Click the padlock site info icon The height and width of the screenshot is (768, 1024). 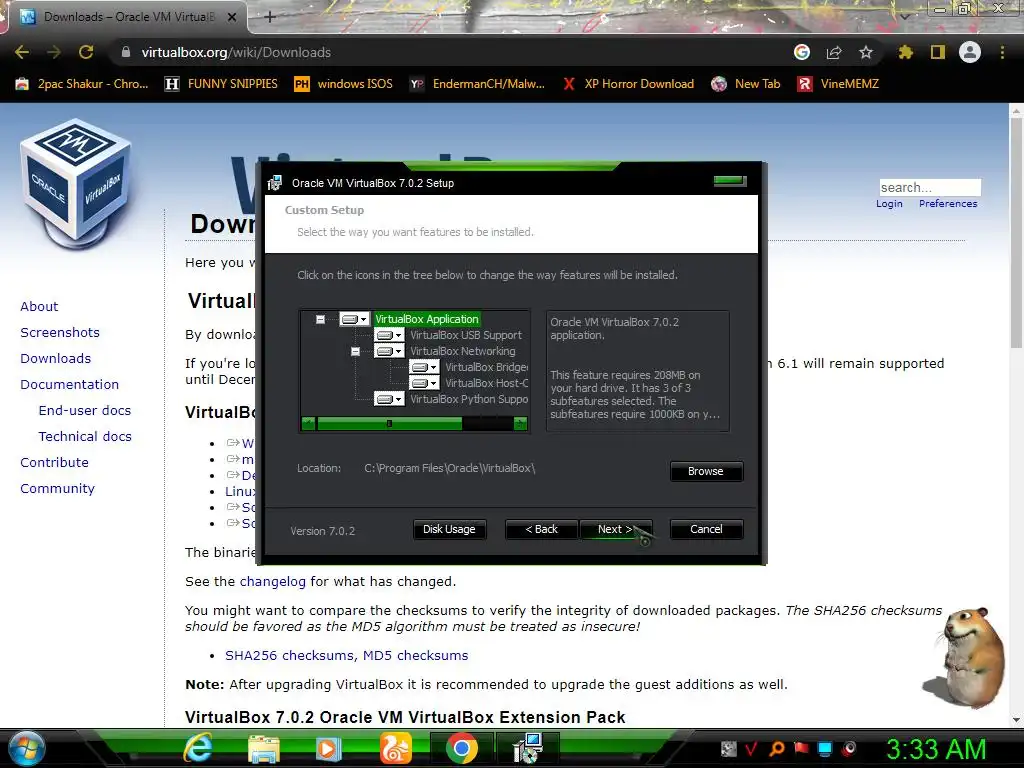click(125, 52)
